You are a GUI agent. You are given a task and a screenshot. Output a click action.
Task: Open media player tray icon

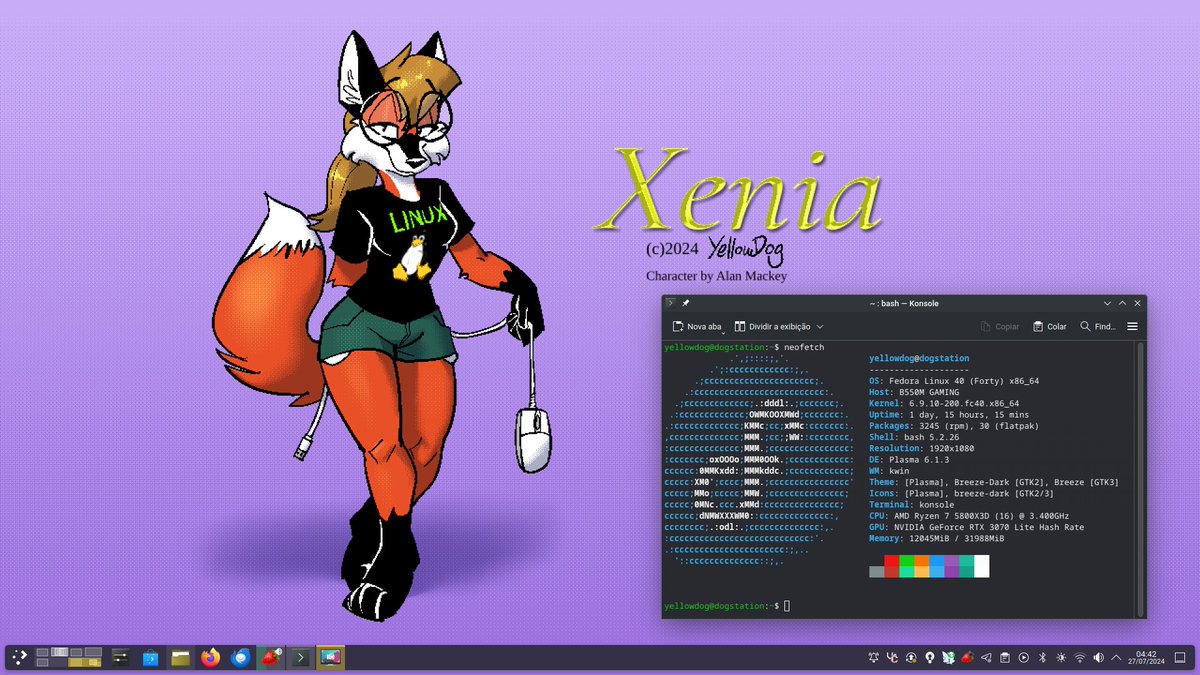coord(1023,657)
